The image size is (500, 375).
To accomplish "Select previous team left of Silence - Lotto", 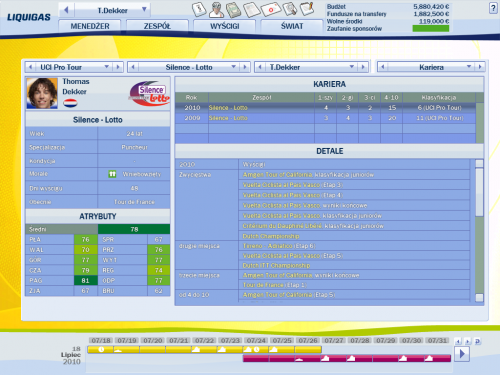I will pyautogui.click(x=133, y=67).
